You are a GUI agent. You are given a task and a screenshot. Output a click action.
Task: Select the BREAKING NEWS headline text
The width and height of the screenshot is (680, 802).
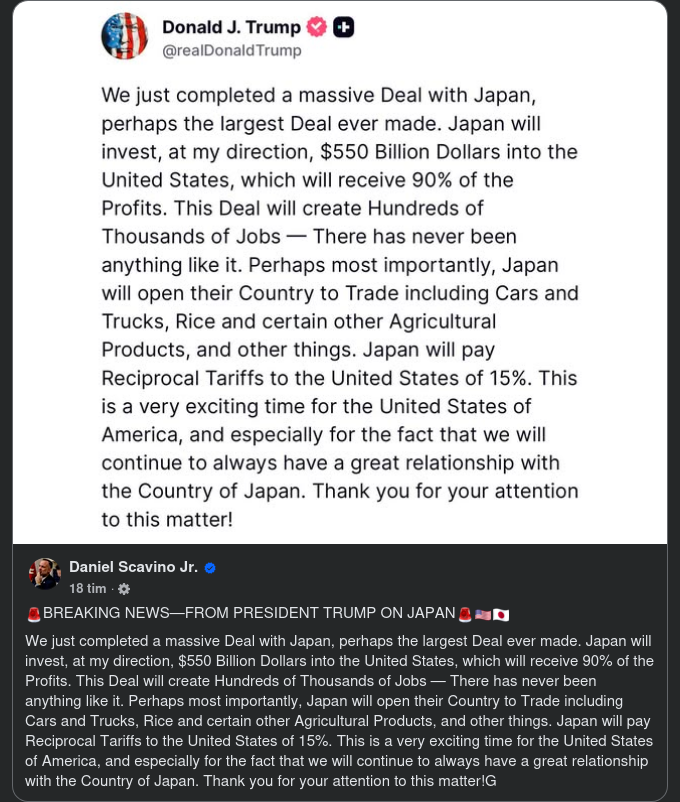point(245,613)
